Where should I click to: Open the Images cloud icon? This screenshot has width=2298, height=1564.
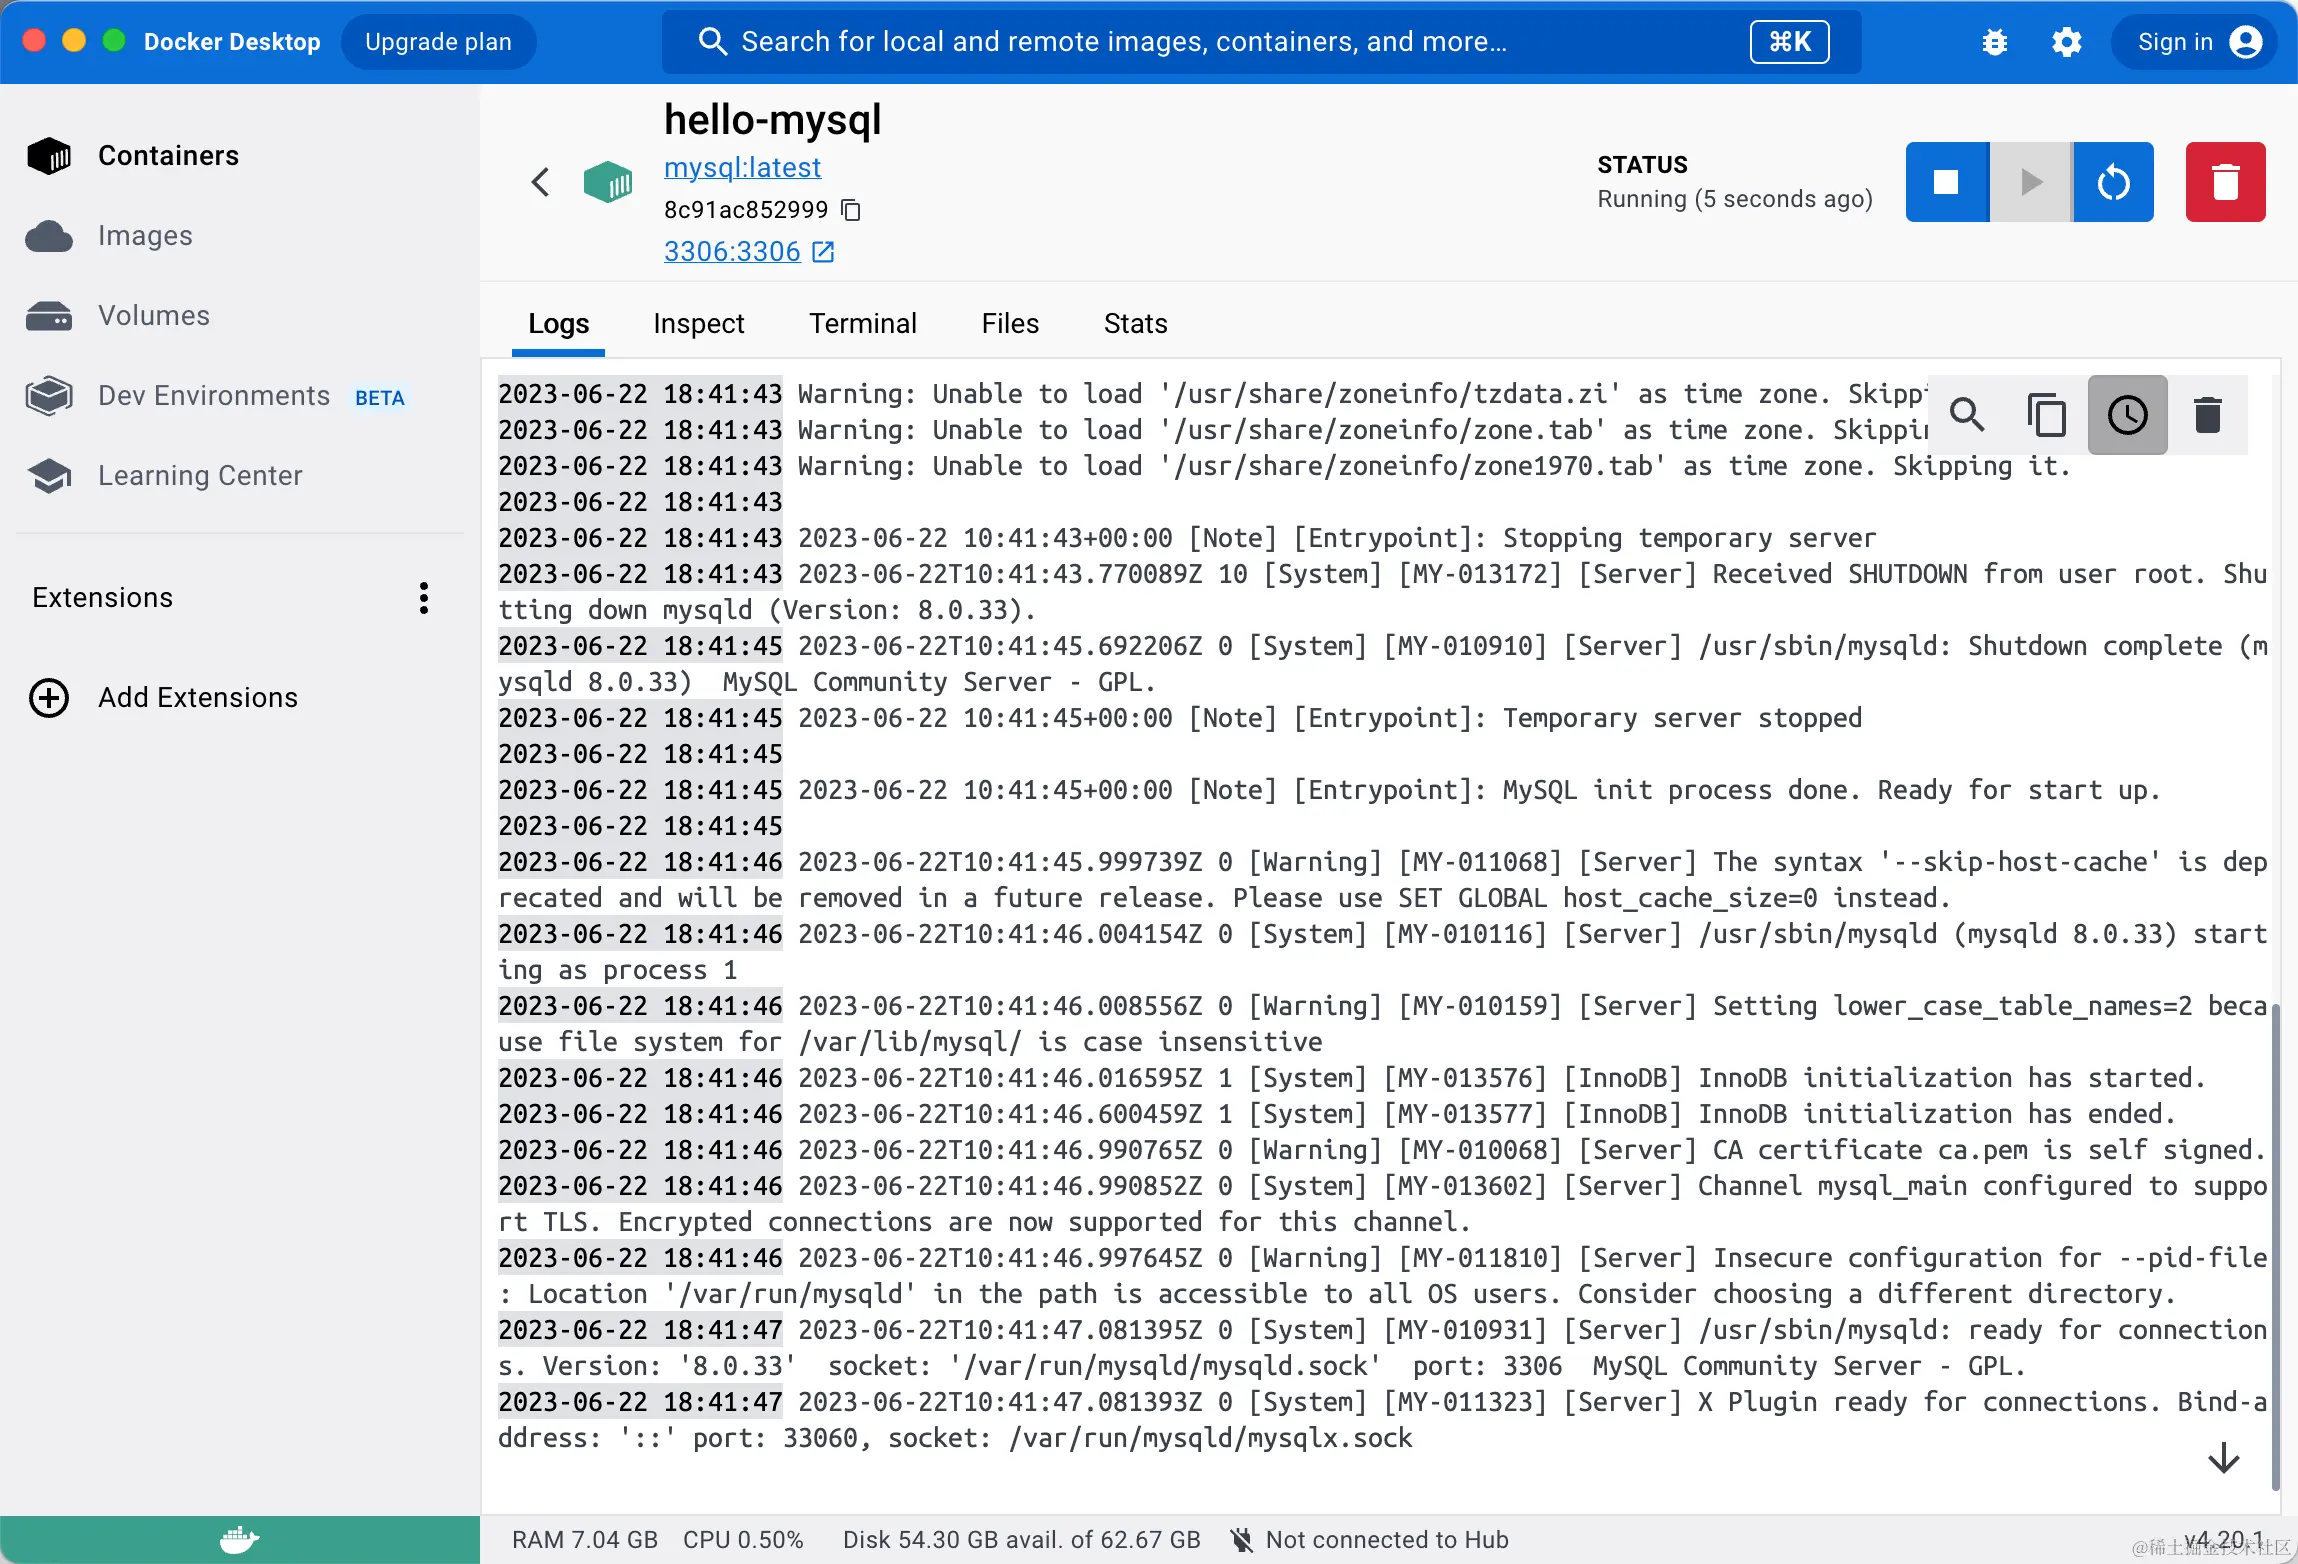click(49, 237)
